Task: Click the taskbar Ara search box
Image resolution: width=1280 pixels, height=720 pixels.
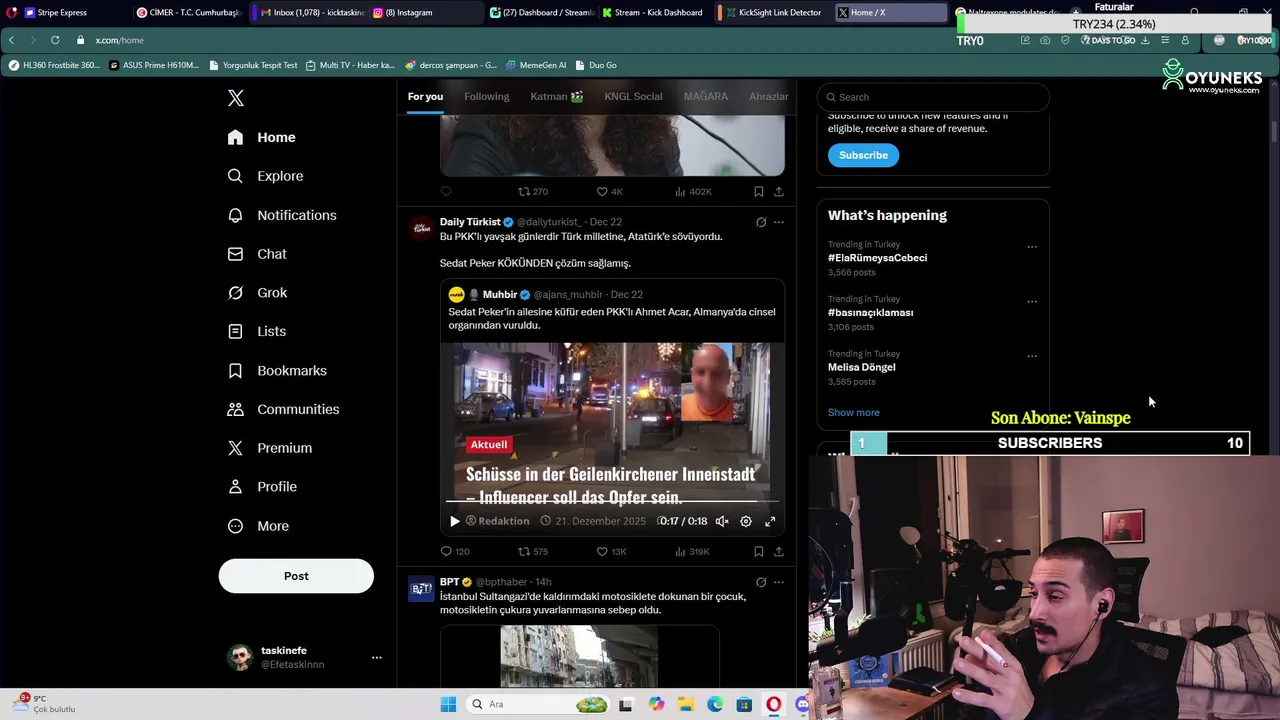Action: click(x=539, y=704)
